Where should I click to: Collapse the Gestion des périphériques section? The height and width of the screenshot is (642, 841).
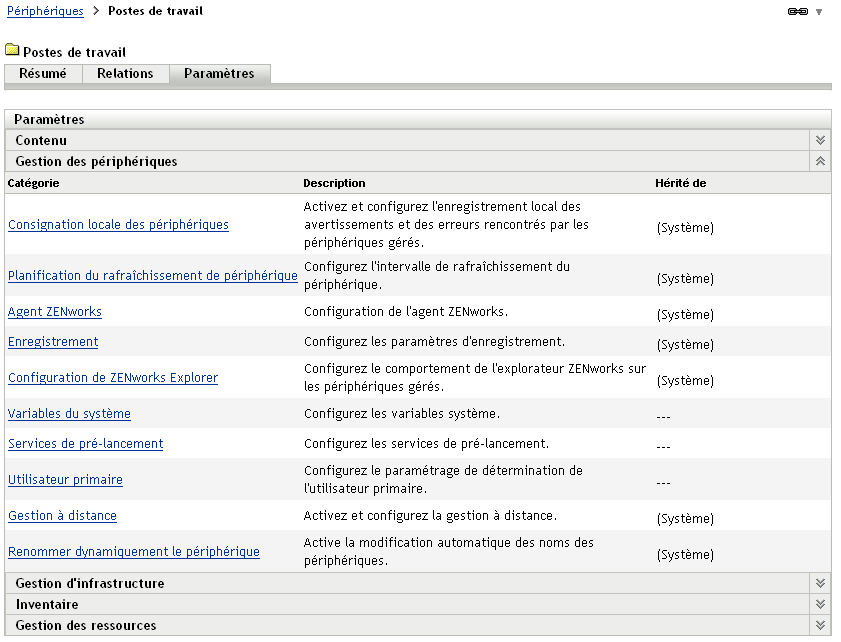[x=819, y=160]
